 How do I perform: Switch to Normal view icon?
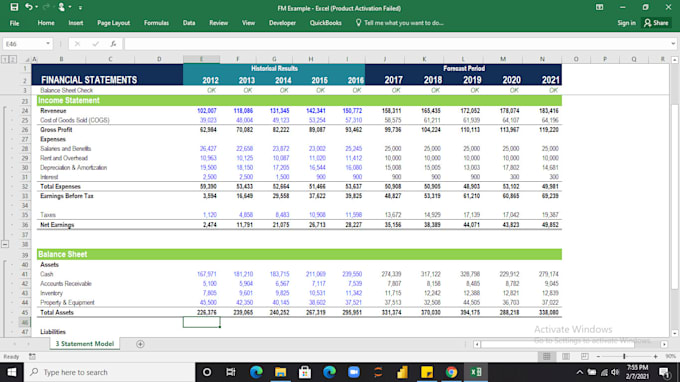546,356
